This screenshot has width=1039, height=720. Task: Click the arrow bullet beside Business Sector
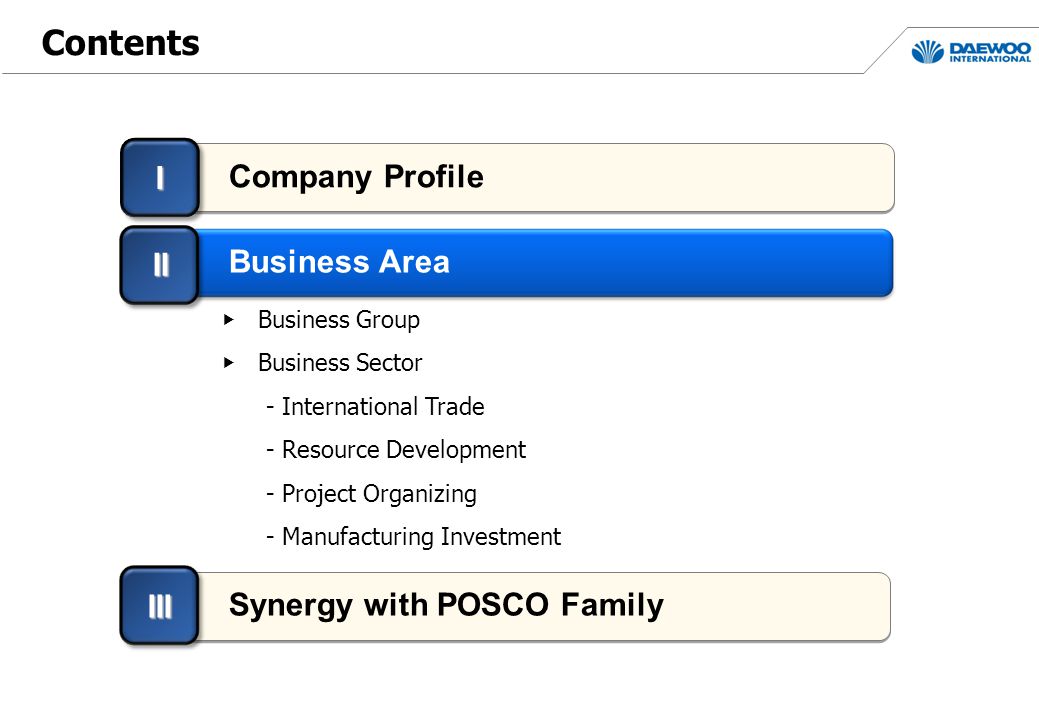(229, 363)
